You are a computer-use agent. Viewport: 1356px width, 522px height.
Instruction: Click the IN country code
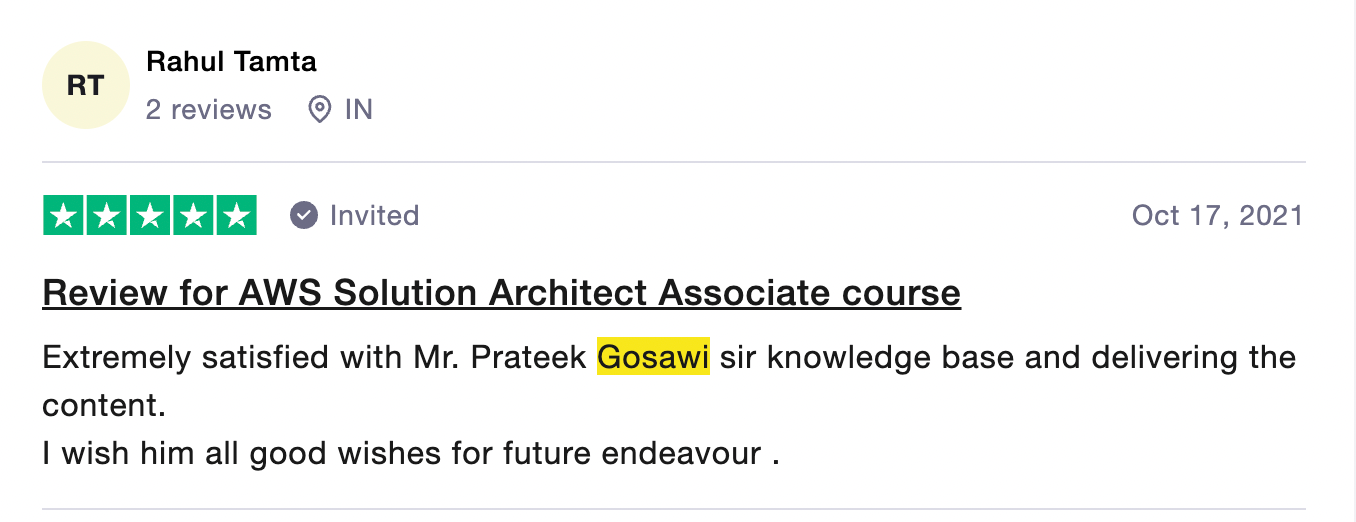coord(359,109)
